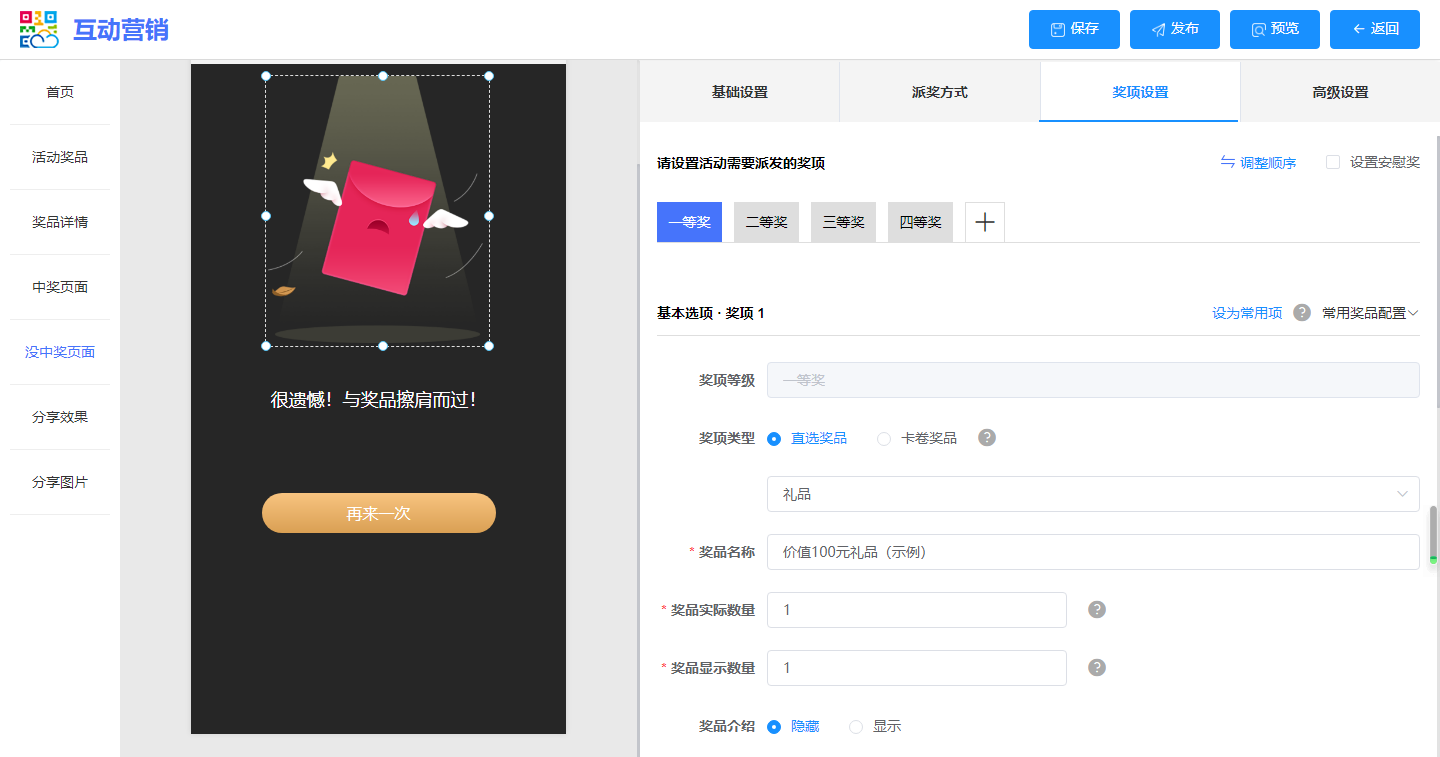Expand the 常用奖品配置 dropdown
This screenshot has width=1440, height=757.
(x=1370, y=313)
